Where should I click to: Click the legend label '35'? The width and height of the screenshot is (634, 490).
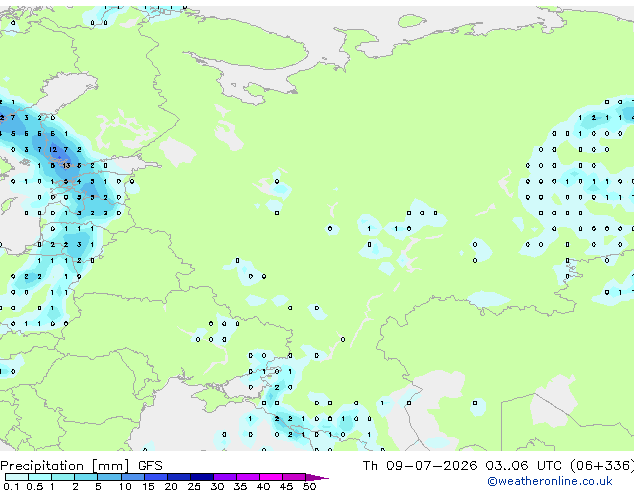[240, 486]
